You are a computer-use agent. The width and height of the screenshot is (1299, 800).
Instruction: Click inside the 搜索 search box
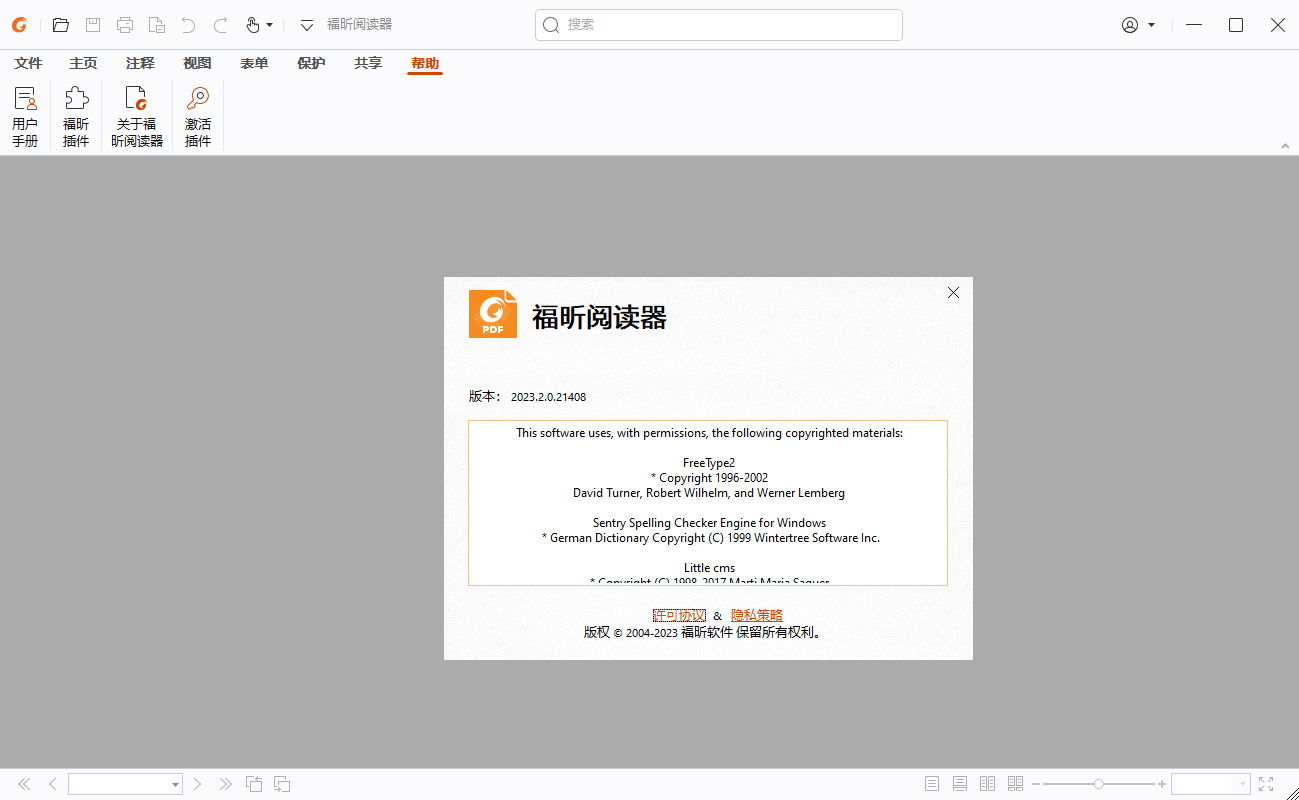point(718,24)
